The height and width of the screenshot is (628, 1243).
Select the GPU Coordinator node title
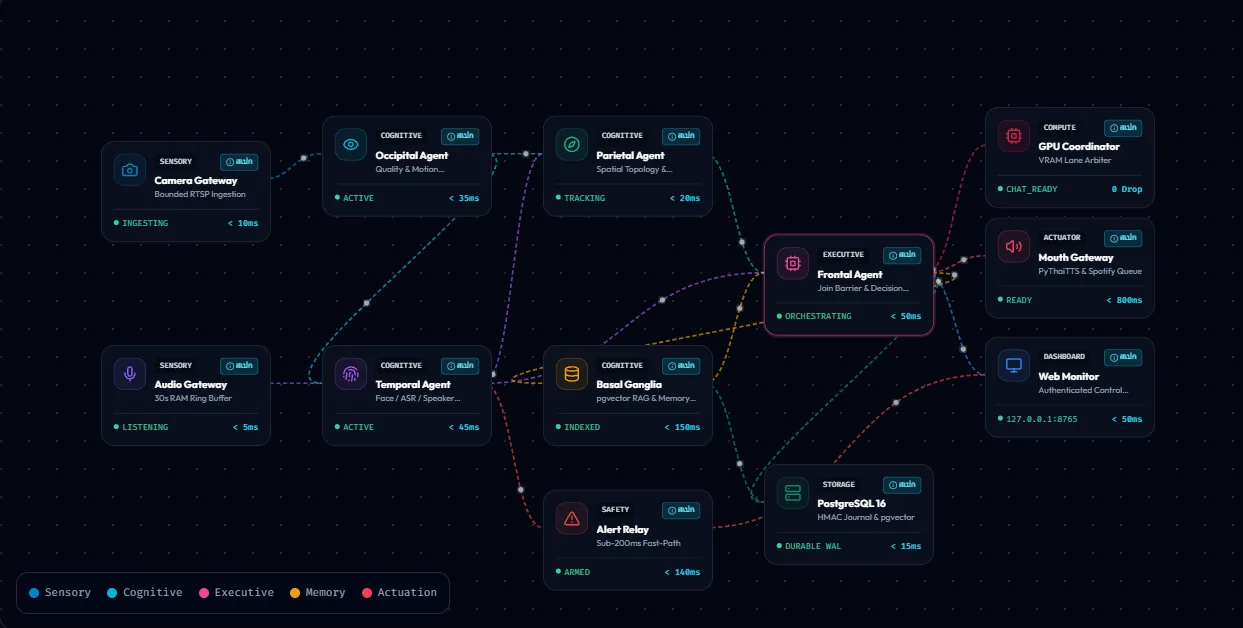[x=1079, y=146]
